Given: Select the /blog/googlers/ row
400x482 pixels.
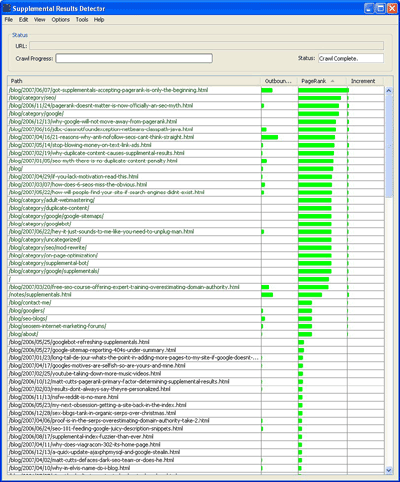Looking at the screenshot, I should (x=196, y=310).
